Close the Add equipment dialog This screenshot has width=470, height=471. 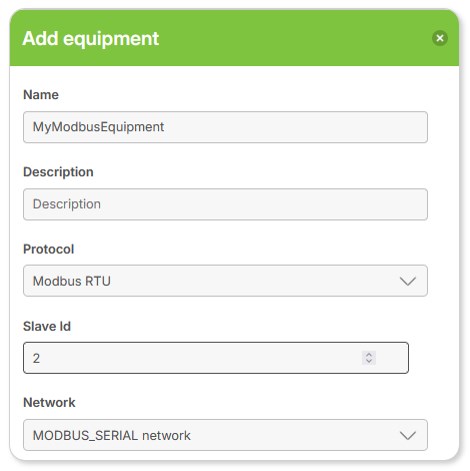(440, 38)
